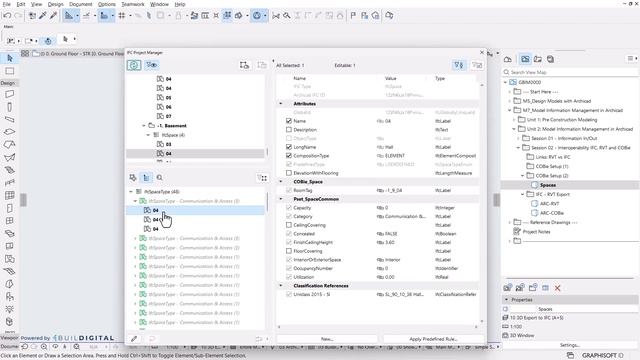Click the Project Notes item in Navigator

(536, 232)
